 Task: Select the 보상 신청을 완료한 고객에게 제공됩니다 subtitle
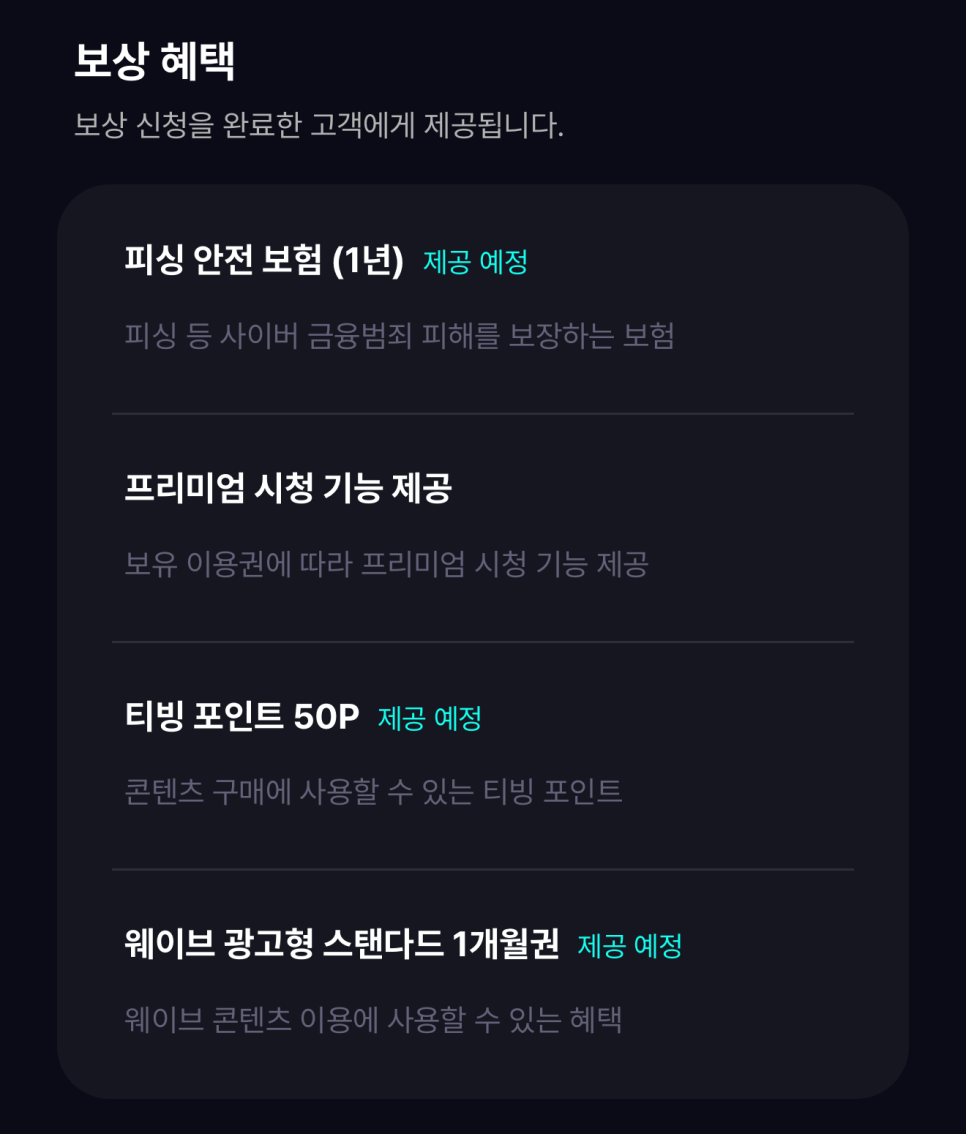pyautogui.click(x=319, y=125)
